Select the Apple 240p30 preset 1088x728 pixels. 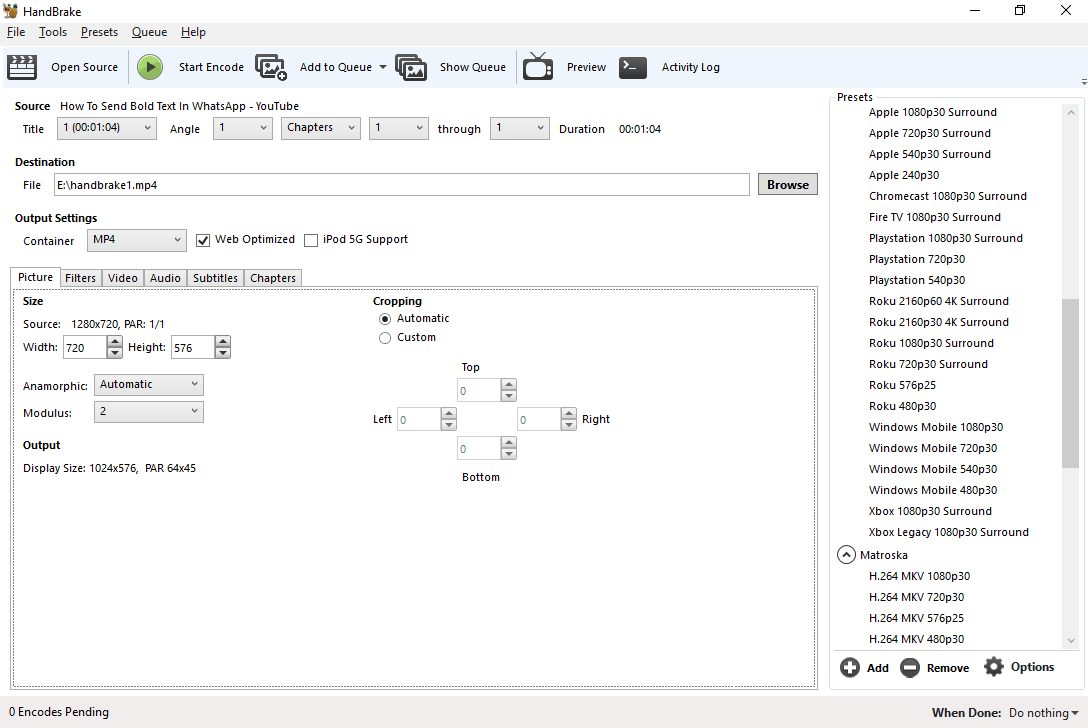click(903, 175)
